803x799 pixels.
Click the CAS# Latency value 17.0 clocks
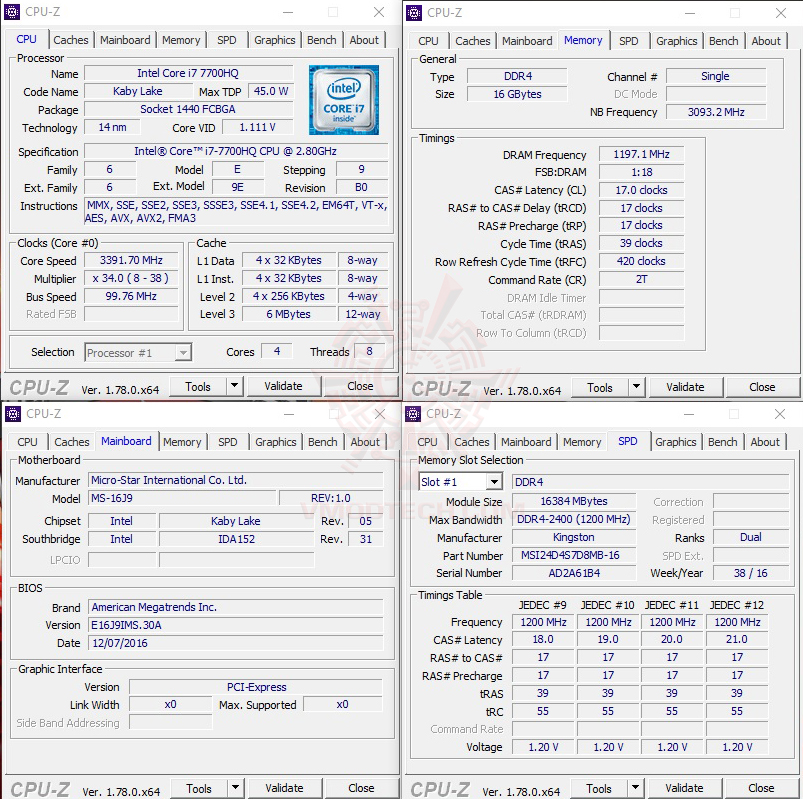pyautogui.click(x=641, y=190)
